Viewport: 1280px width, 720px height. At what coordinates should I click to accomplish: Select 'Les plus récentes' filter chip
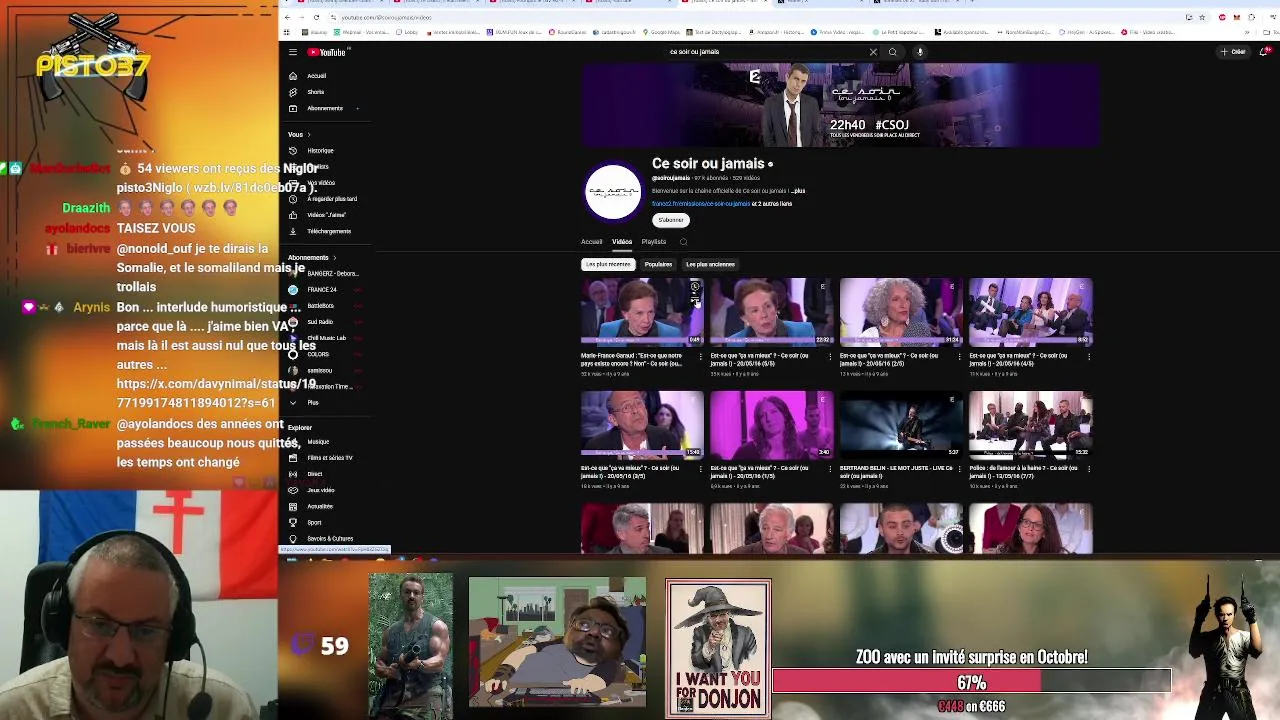pyautogui.click(x=608, y=265)
